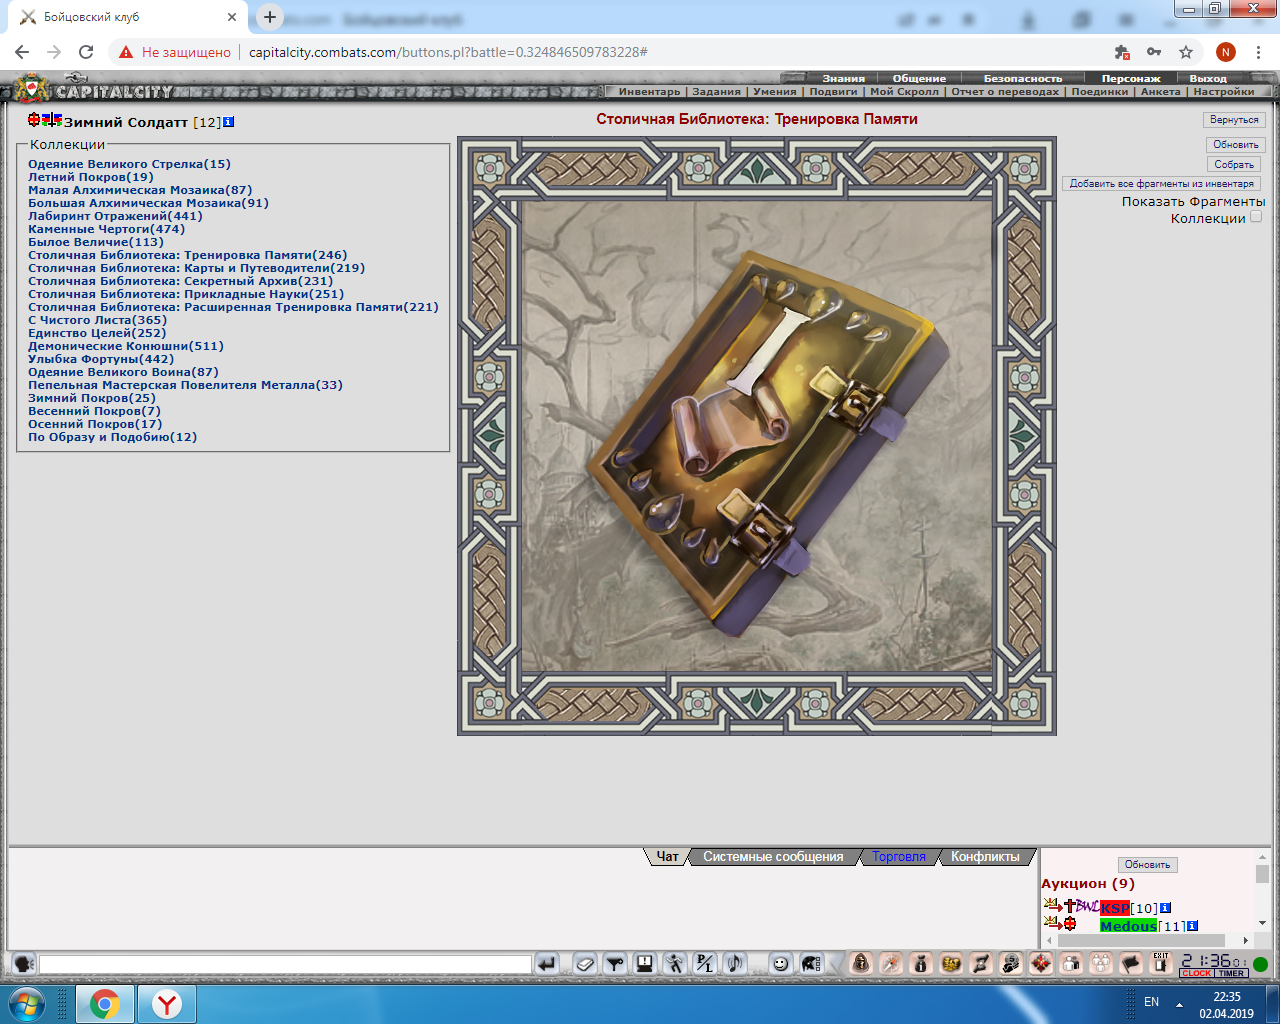Click the green status circle indicator
Image resolution: width=1280 pixels, height=1024 pixels.
[x=1261, y=965]
